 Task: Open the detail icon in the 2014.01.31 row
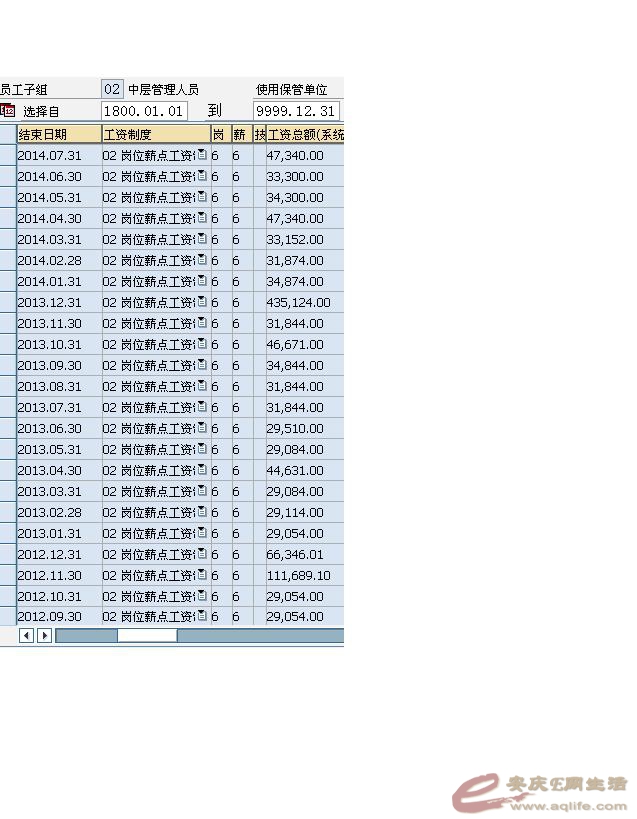[x=202, y=280]
